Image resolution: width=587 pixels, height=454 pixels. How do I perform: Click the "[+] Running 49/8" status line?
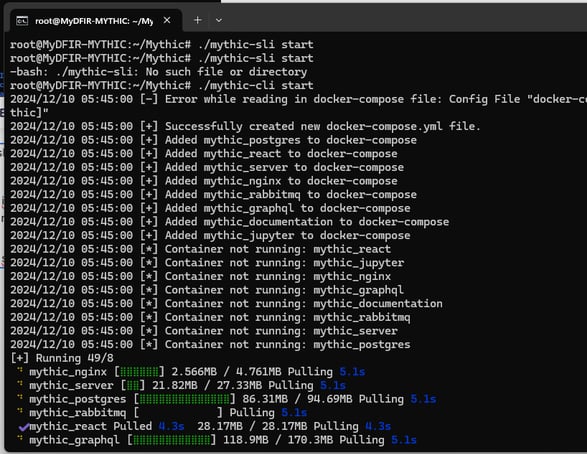tap(62, 358)
